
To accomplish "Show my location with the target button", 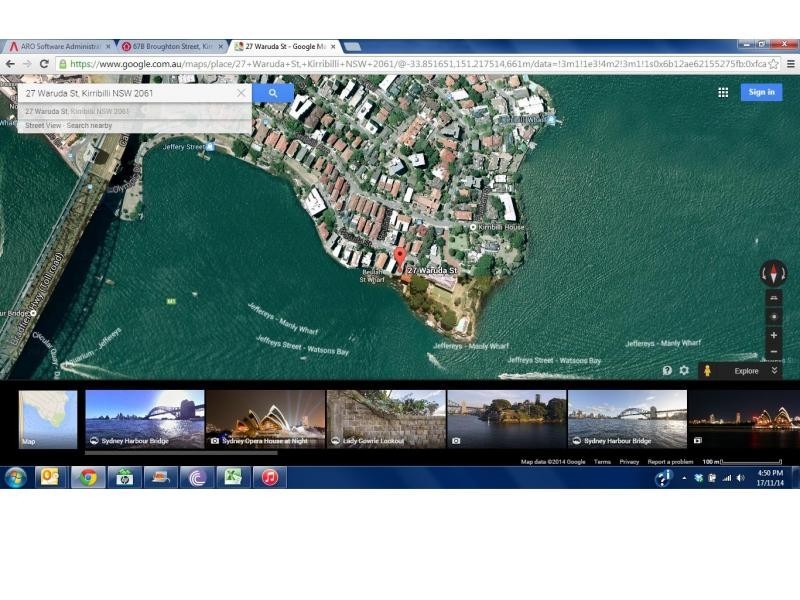I will [774, 317].
